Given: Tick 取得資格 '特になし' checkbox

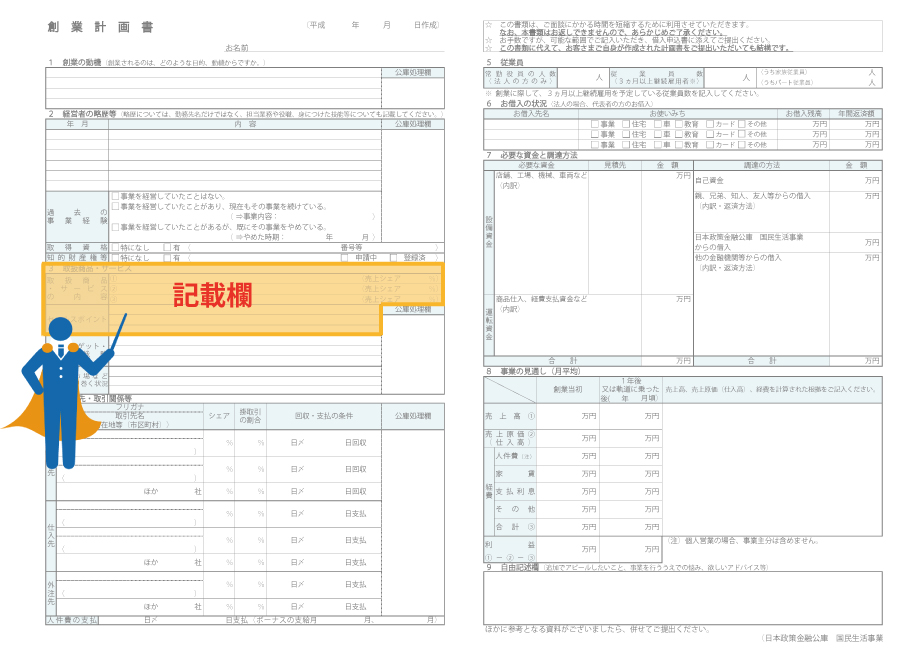Looking at the screenshot, I should click(x=115, y=247).
